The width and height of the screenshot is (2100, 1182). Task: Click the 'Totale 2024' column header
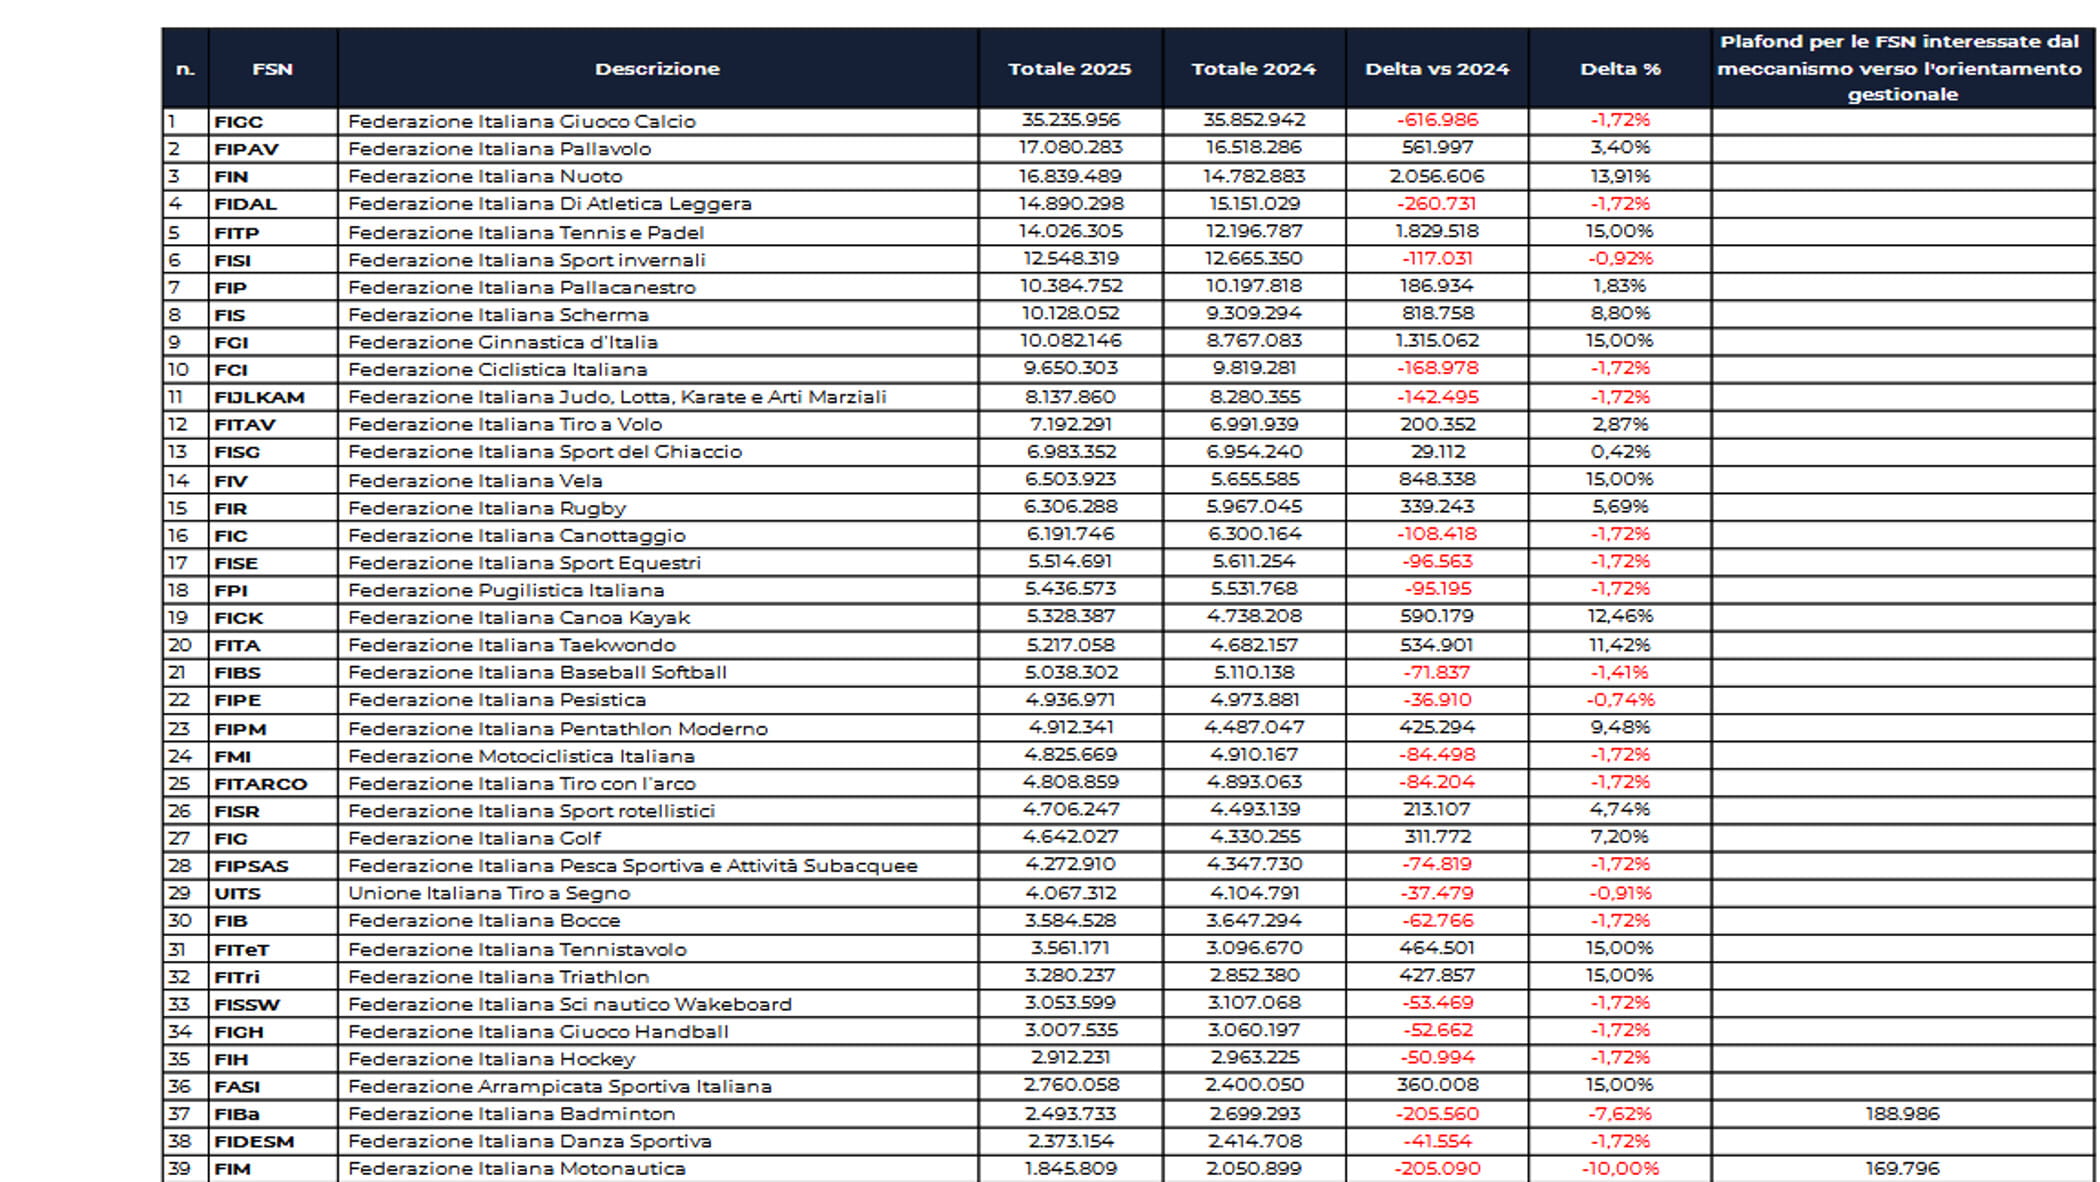pos(1253,69)
